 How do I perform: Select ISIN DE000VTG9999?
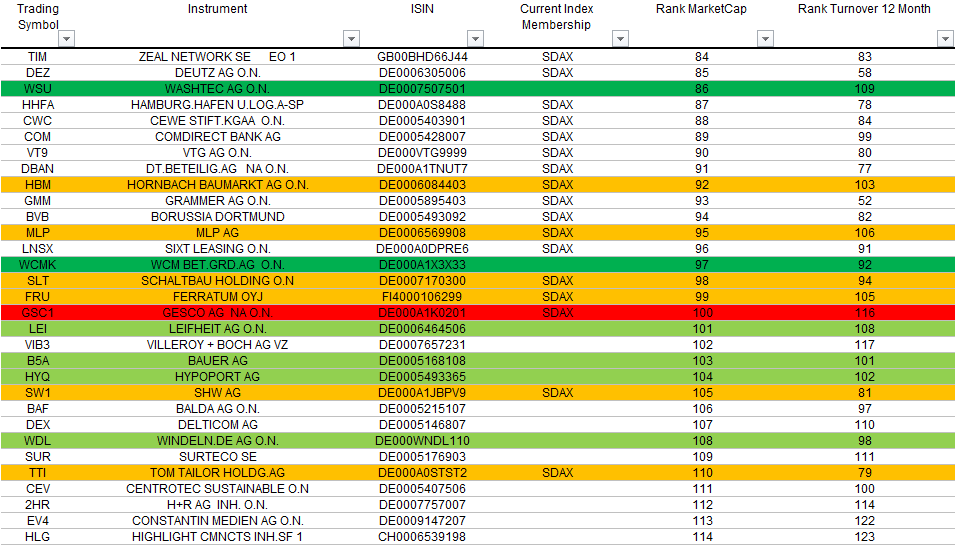click(x=422, y=153)
